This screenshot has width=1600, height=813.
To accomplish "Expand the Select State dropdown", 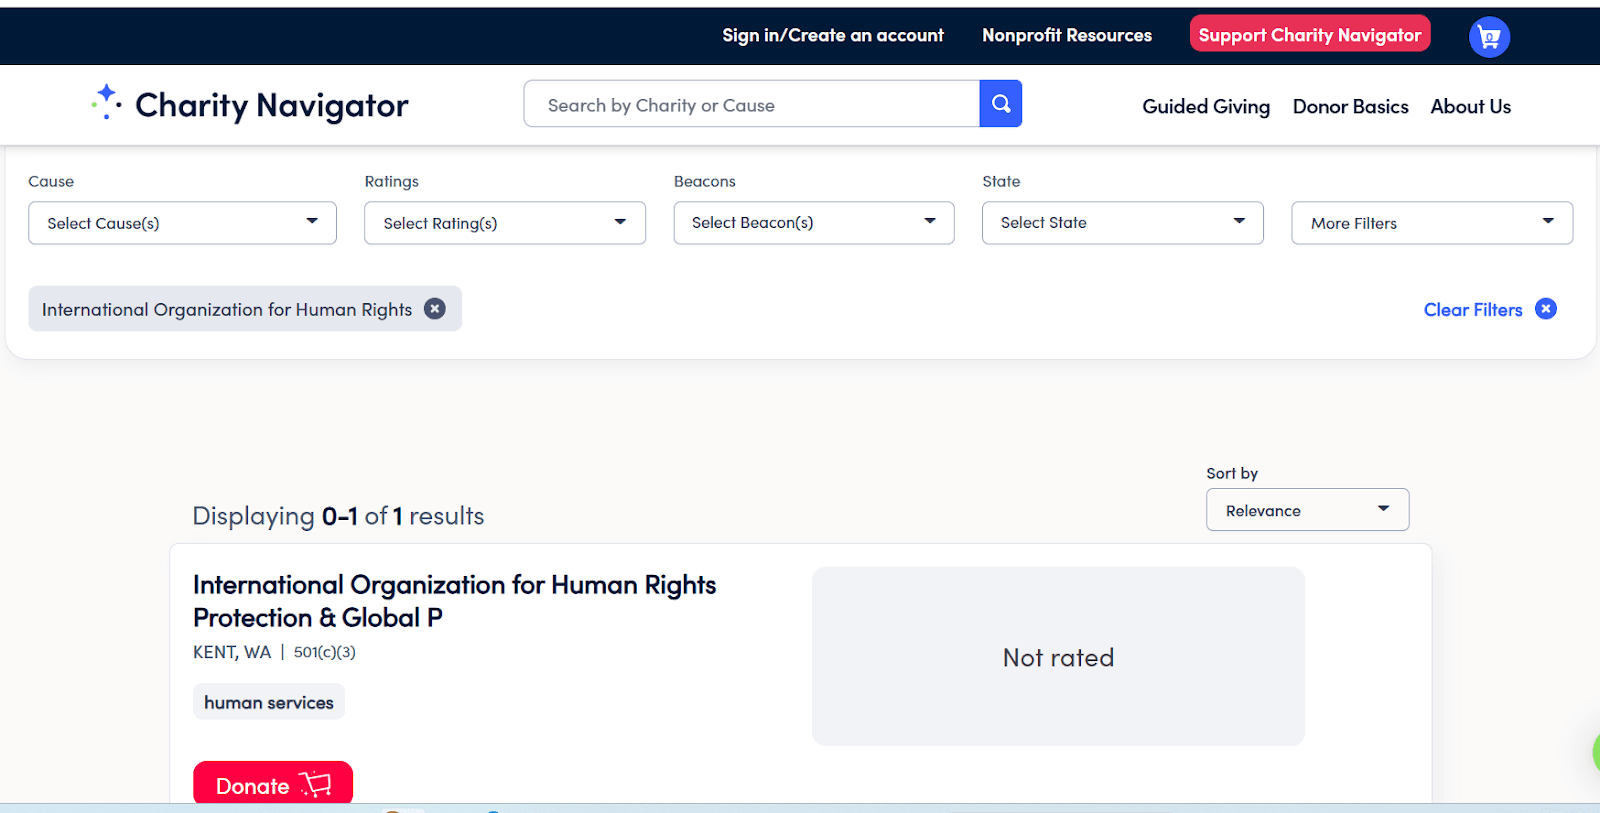I will click(1122, 222).
